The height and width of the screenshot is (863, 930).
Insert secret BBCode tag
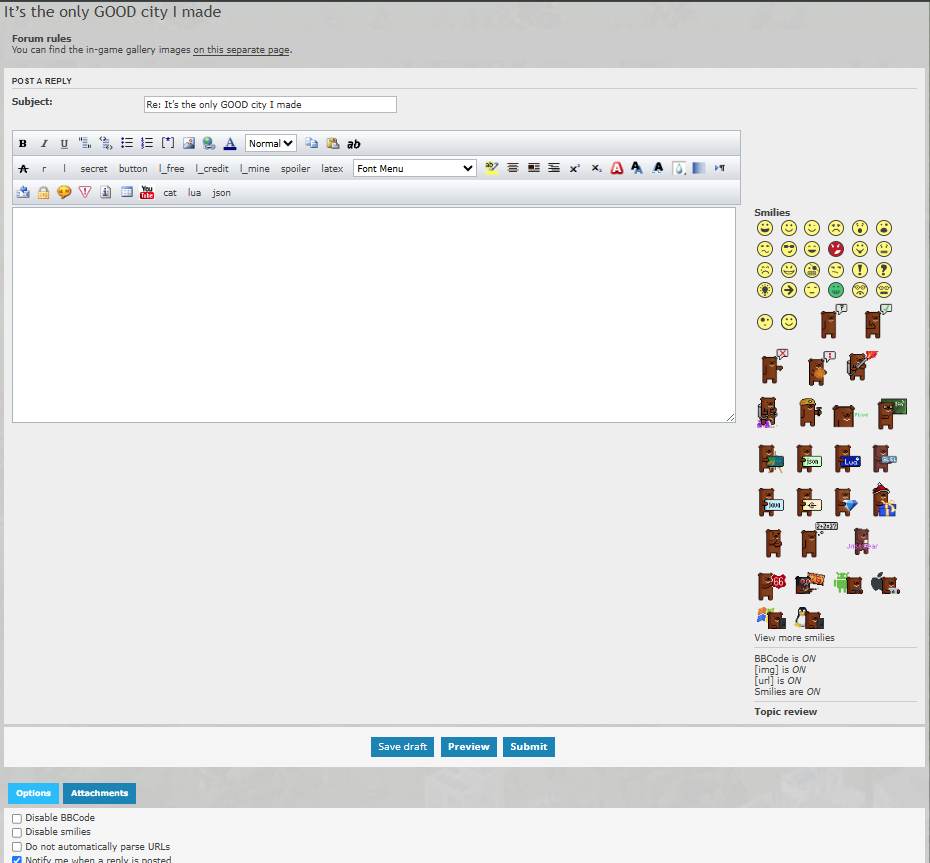(94, 168)
